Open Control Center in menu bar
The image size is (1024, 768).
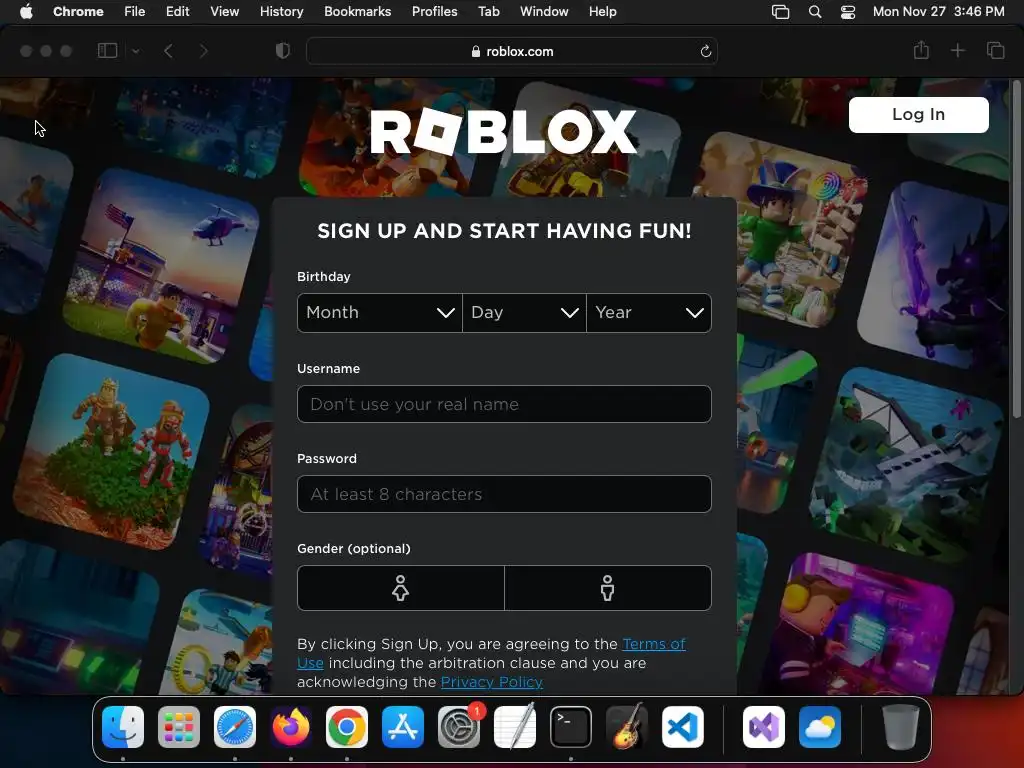848,11
